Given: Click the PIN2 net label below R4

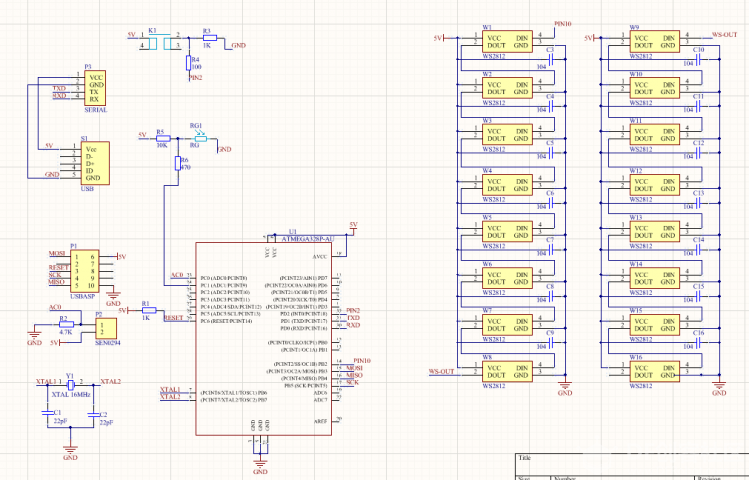Looking at the screenshot, I should pos(196,77).
